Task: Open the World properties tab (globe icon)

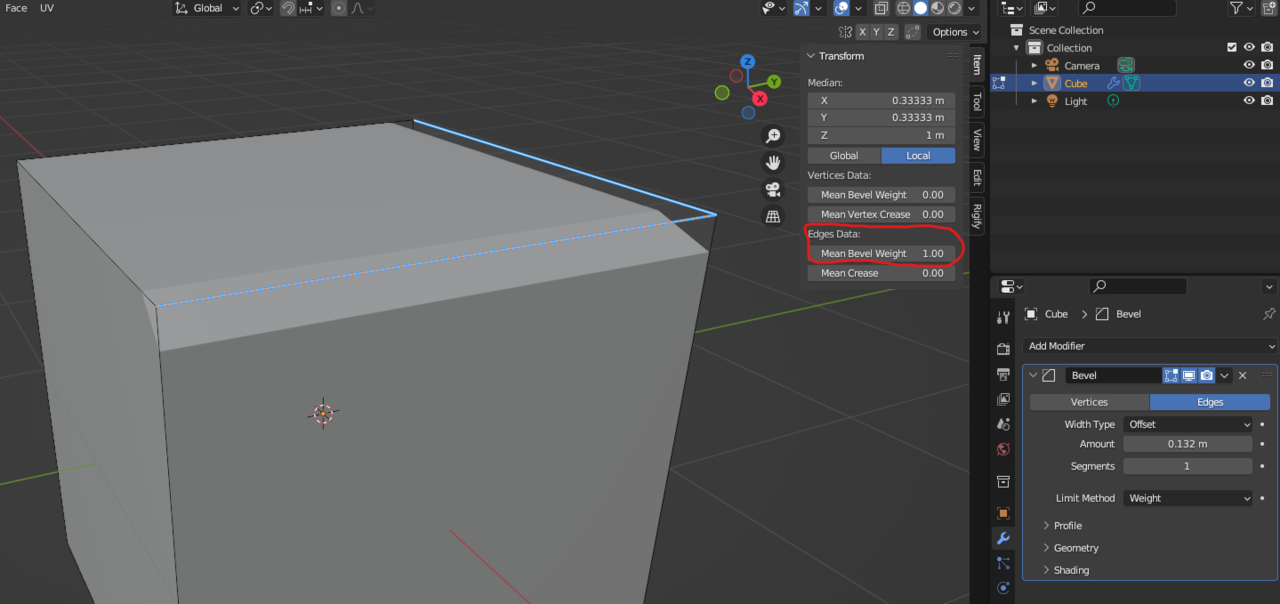Action: (1002, 449)
